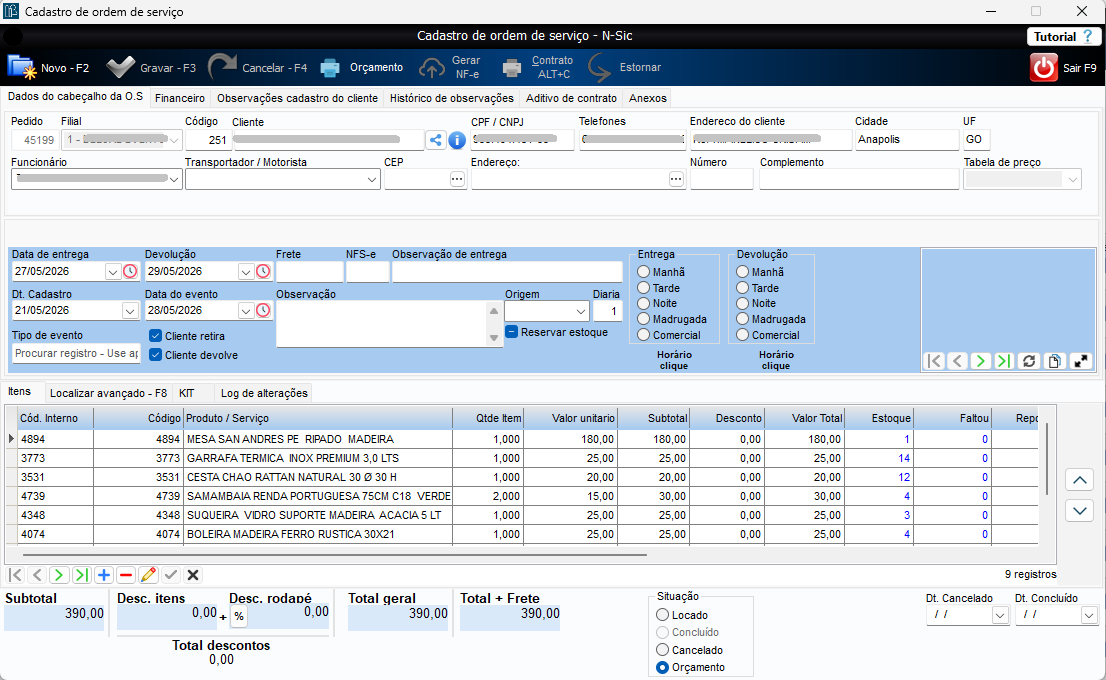Switch to Localizar avançado - F8 tab
Viewport: 1106px width, 680px height.
pos(109,393)
